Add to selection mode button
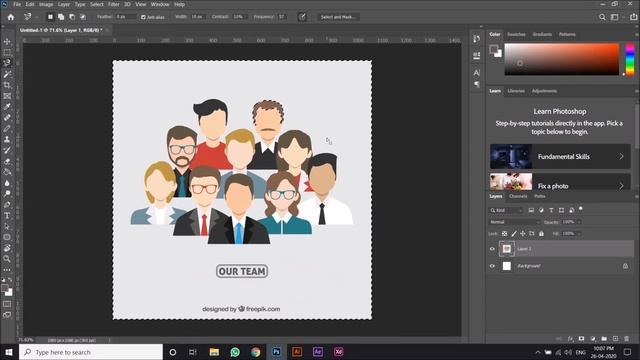 coord(61,17)
